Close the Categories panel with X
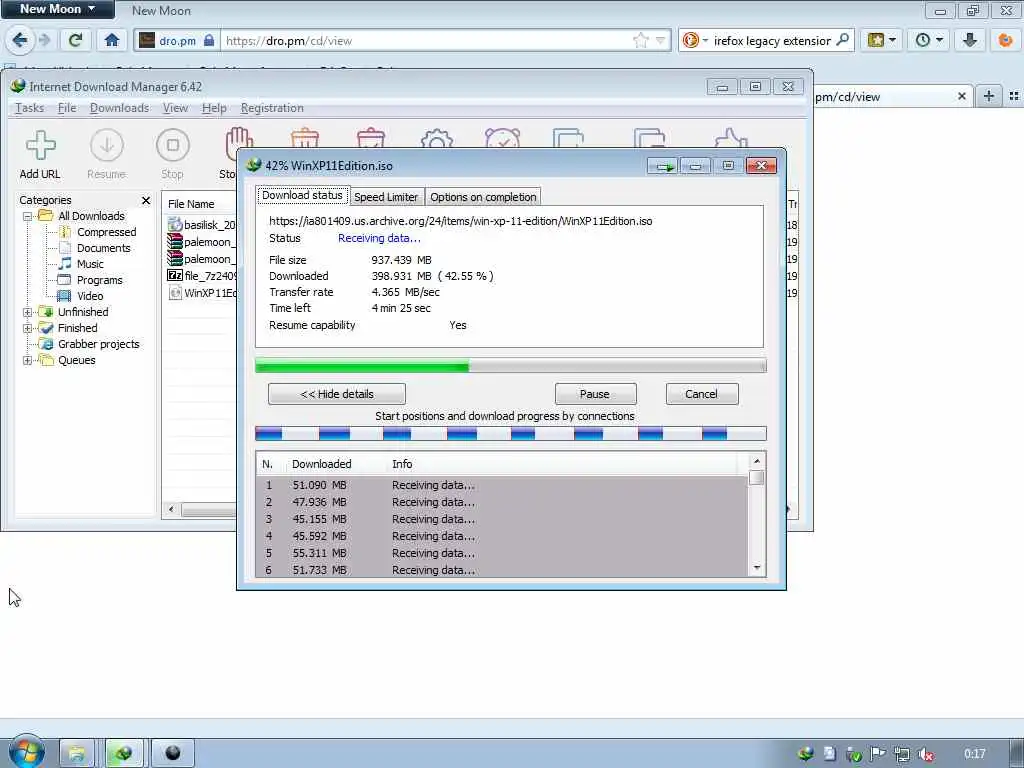Image resolution: width=1024 pixels, height=768 pixels. tap(146, 200)
